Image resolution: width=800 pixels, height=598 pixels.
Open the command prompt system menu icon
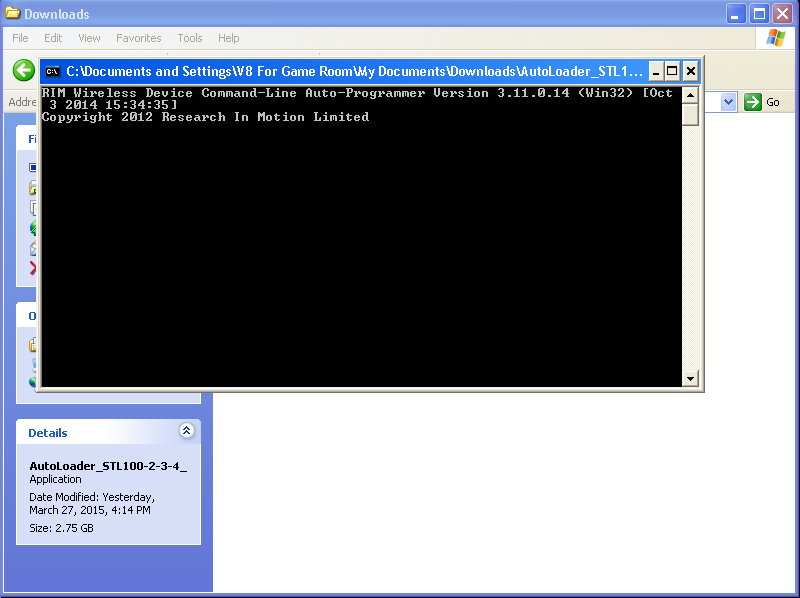tap(52, 71)
